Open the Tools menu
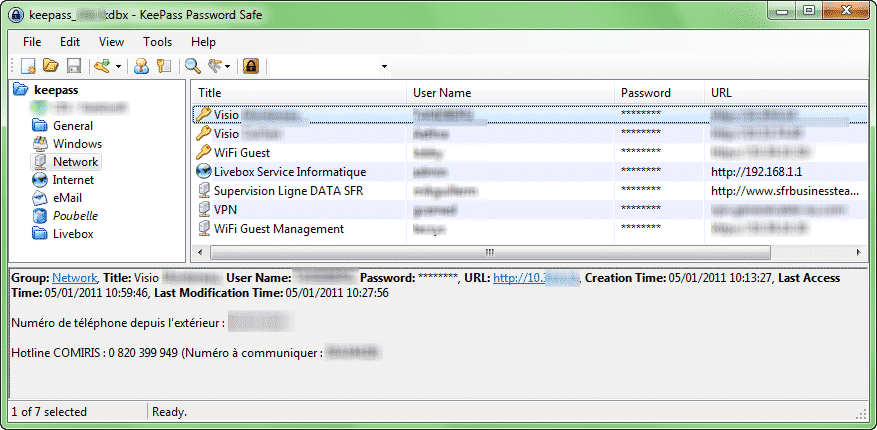The image size is (877, 430). click(x=157, y=42)
